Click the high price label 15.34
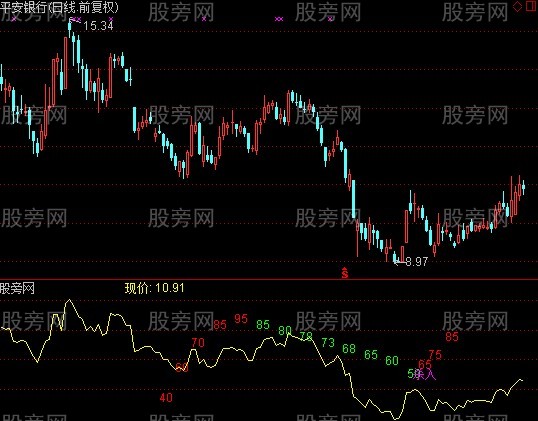Image resolution: width=538 pixels, height=421 pixels. click(98, 26)
